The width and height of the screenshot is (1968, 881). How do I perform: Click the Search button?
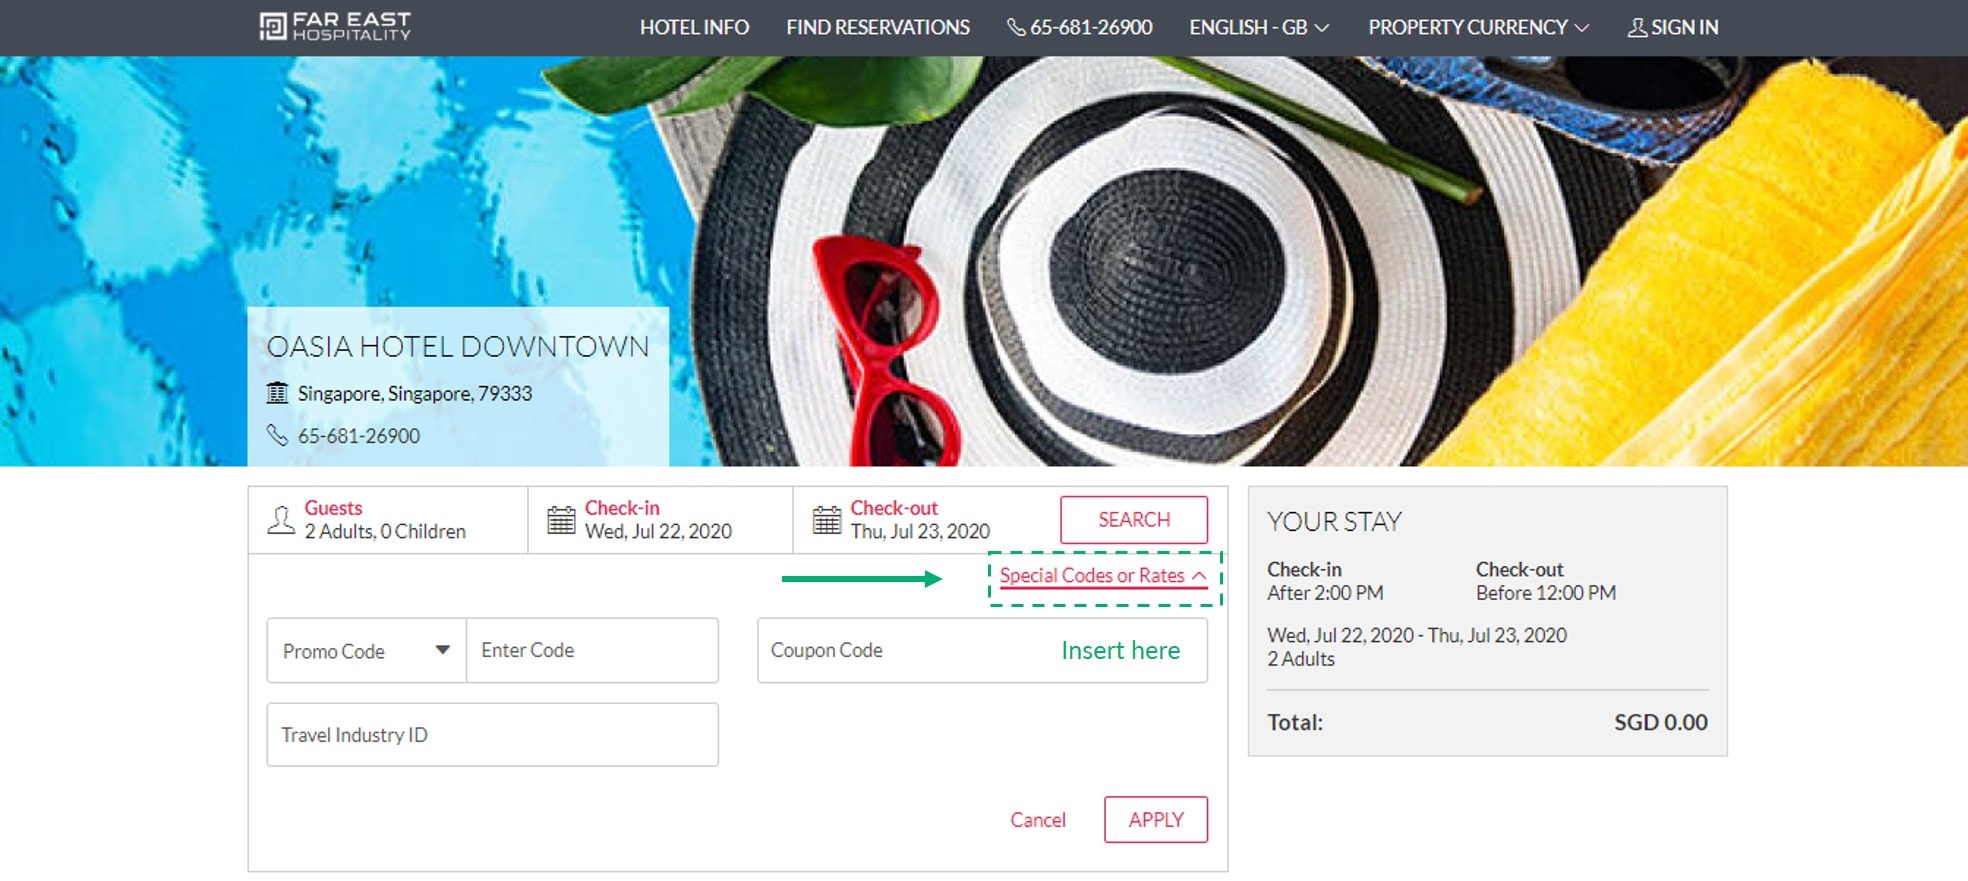pos(1134,520)
